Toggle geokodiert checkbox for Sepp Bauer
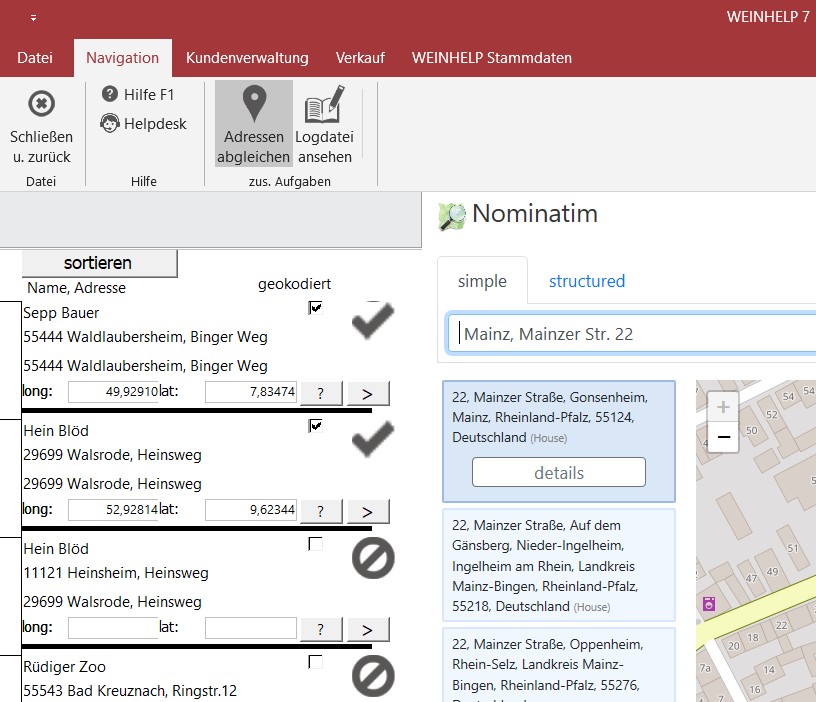The width and height of the screenshot is (816, 702). click(x=316, y=308)
